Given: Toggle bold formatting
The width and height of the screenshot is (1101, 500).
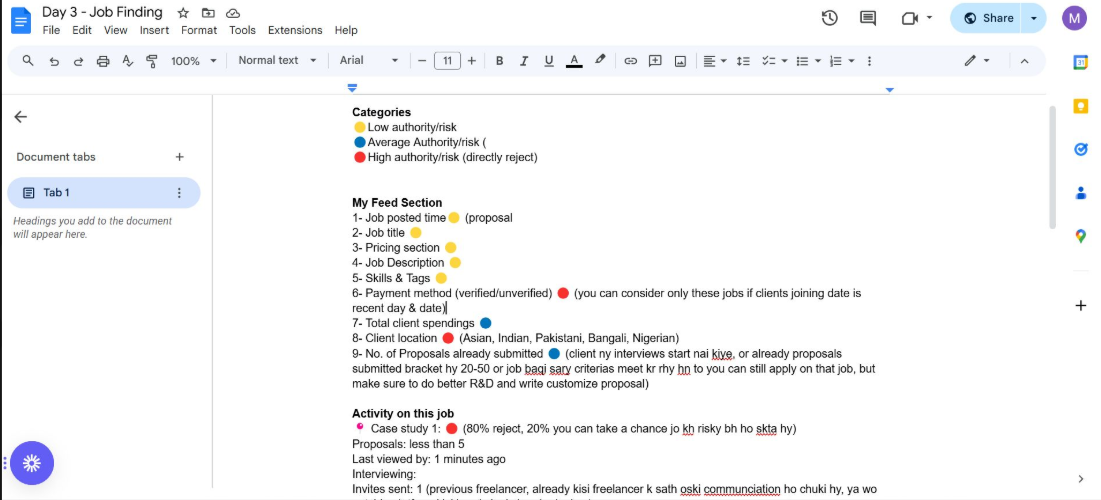Looking at the screenshot, I should (x=499, y=61).
